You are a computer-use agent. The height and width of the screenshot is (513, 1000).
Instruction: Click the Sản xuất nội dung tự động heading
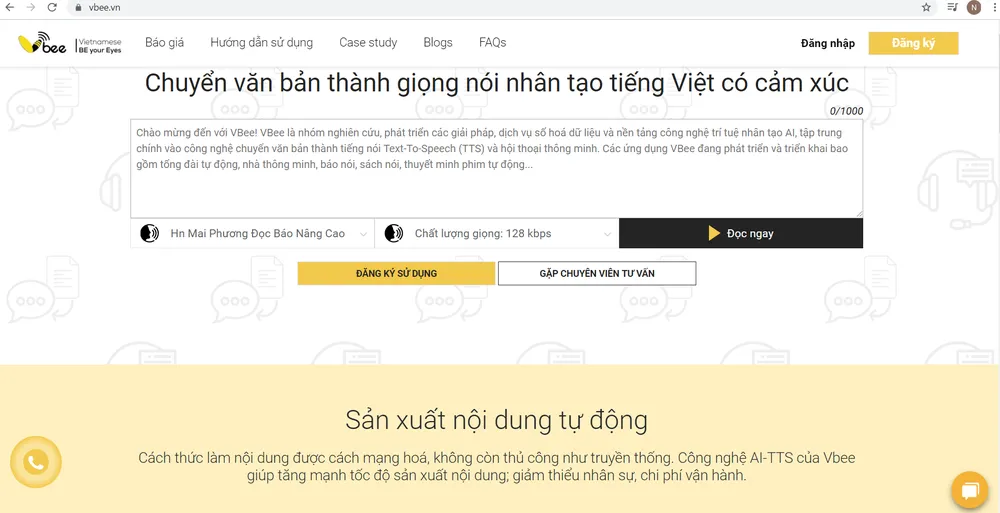point(496,420)
